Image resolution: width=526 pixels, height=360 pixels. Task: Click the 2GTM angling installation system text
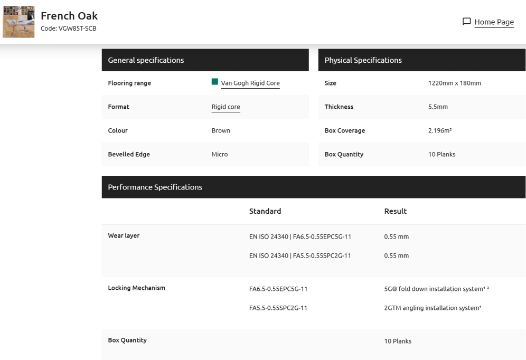click(x=433, y=308)
